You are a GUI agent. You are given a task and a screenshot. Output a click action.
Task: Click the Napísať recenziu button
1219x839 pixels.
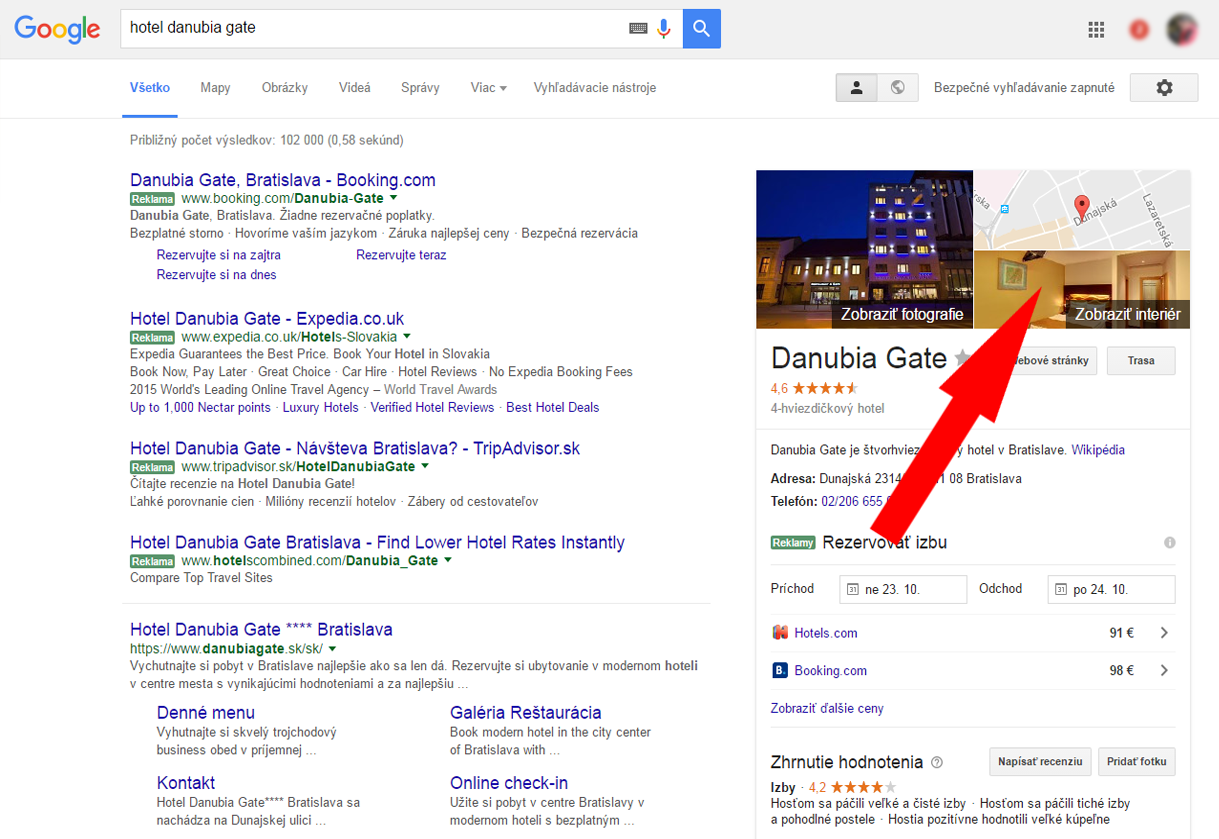pos(1040,762)
